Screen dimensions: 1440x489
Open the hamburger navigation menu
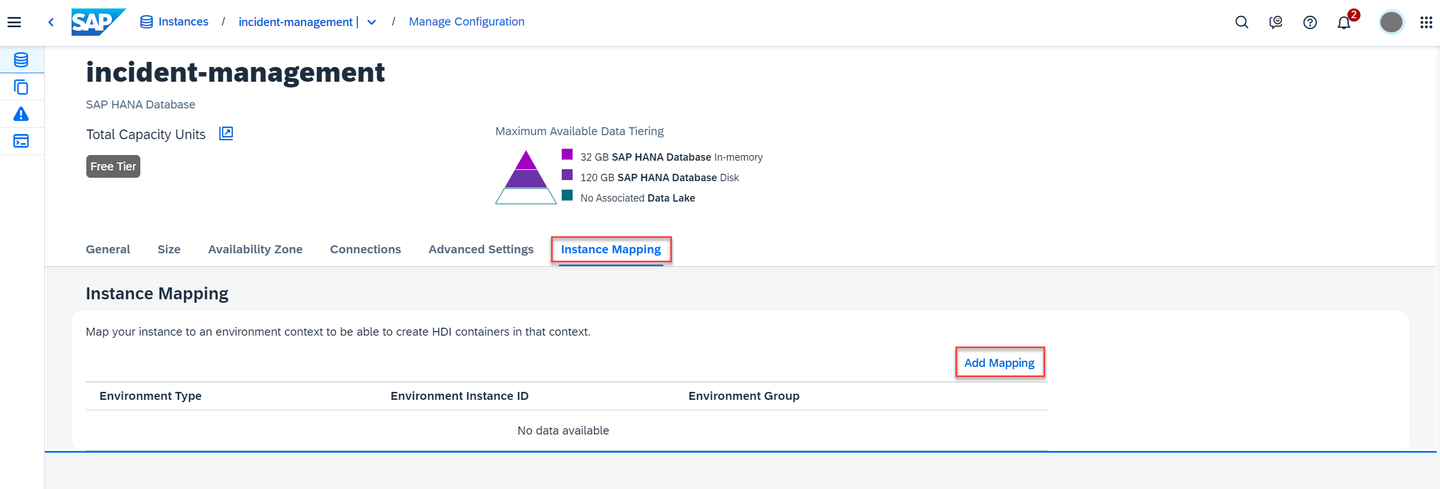click(x=14, y=22)
